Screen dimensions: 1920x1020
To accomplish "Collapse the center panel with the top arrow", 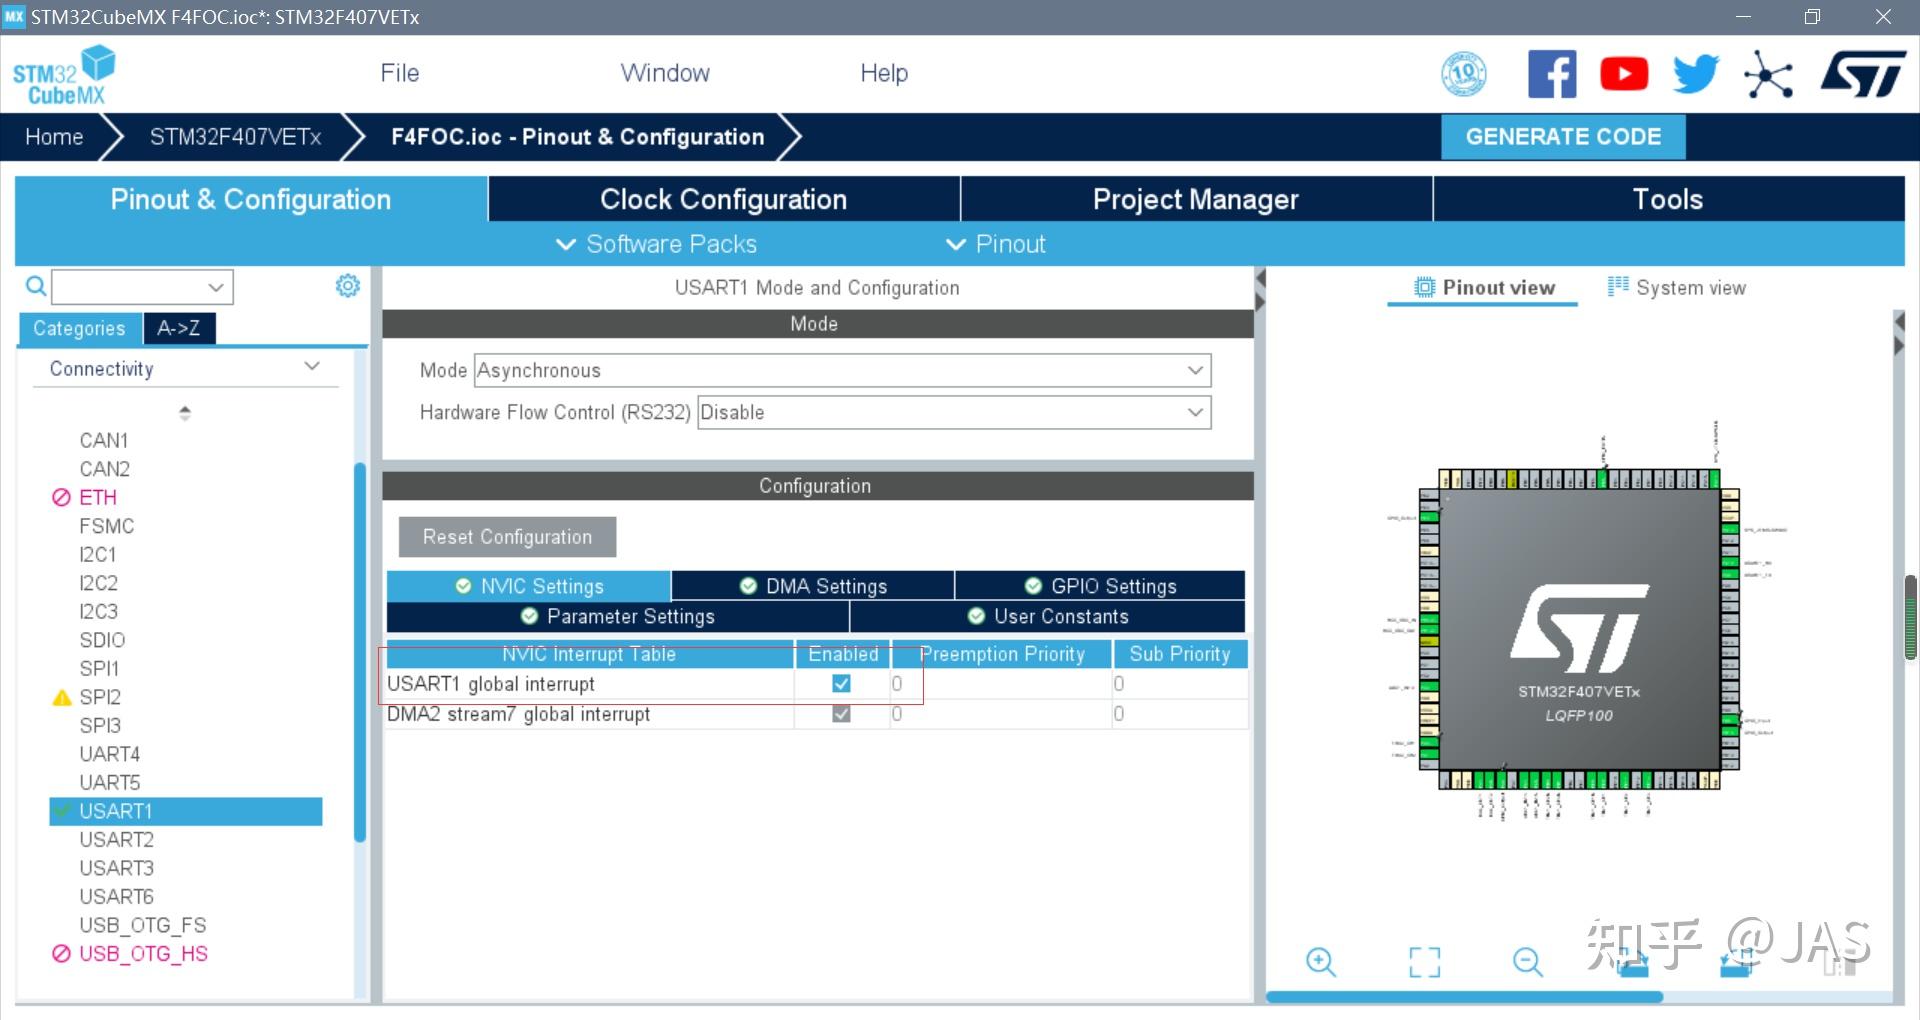I will coord(1260,278).
